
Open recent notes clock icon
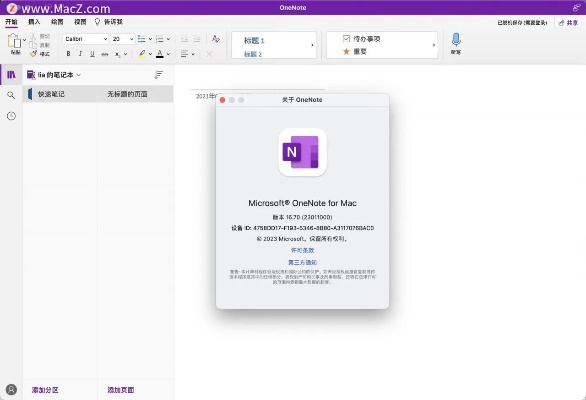pyautogui.click(x=12, y=116)
